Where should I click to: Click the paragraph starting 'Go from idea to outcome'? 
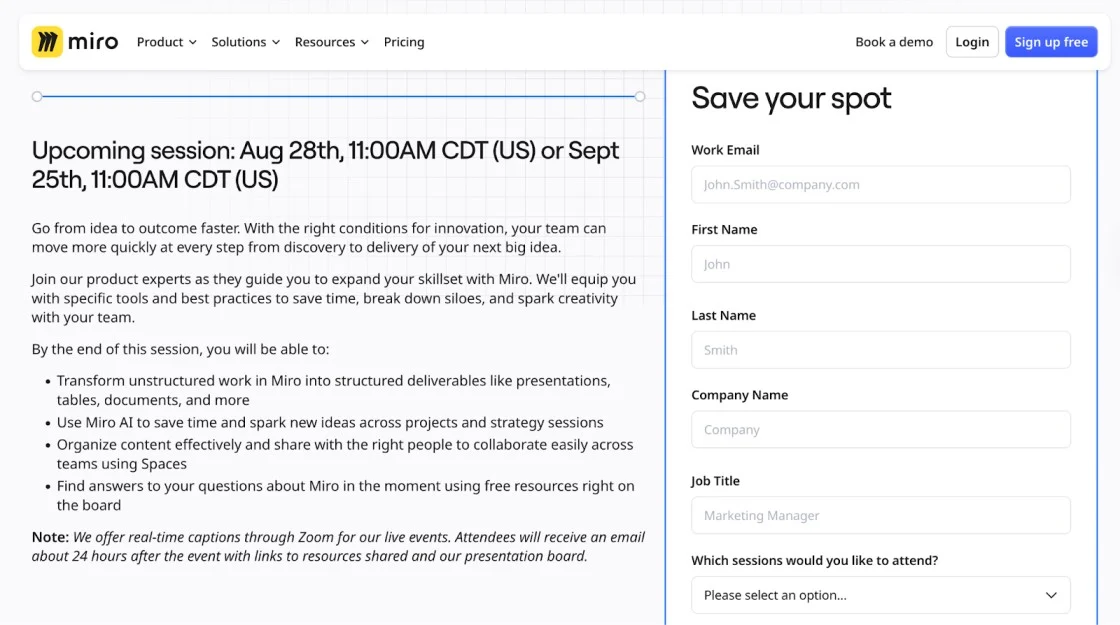(x=319, y=238)
